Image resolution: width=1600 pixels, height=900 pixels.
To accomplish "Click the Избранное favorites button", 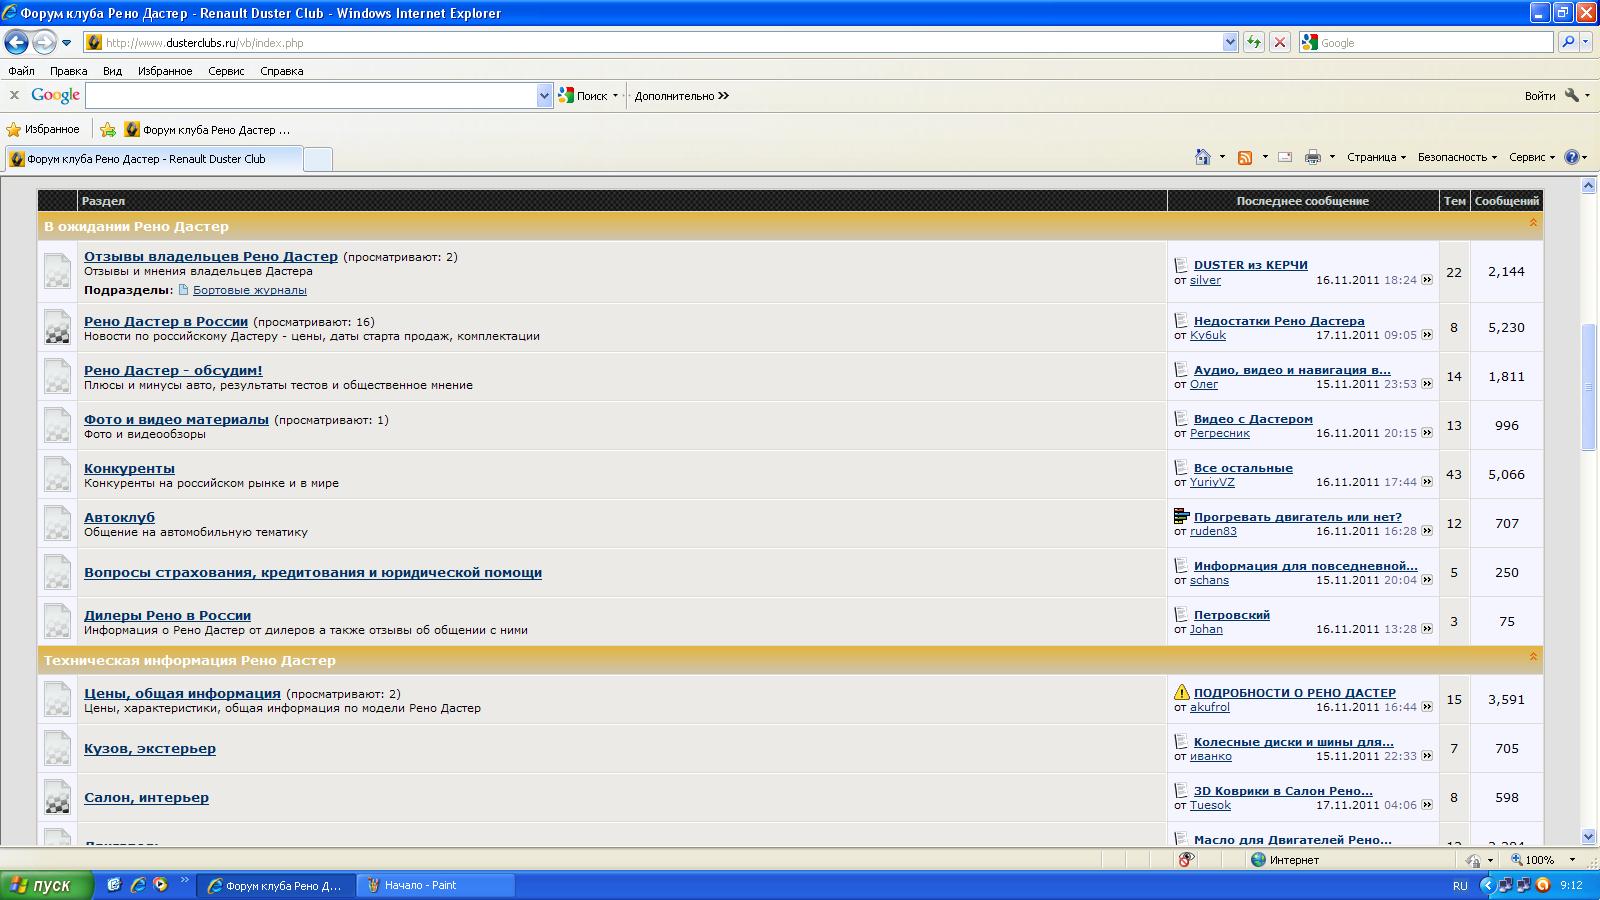I will point(43,129).
